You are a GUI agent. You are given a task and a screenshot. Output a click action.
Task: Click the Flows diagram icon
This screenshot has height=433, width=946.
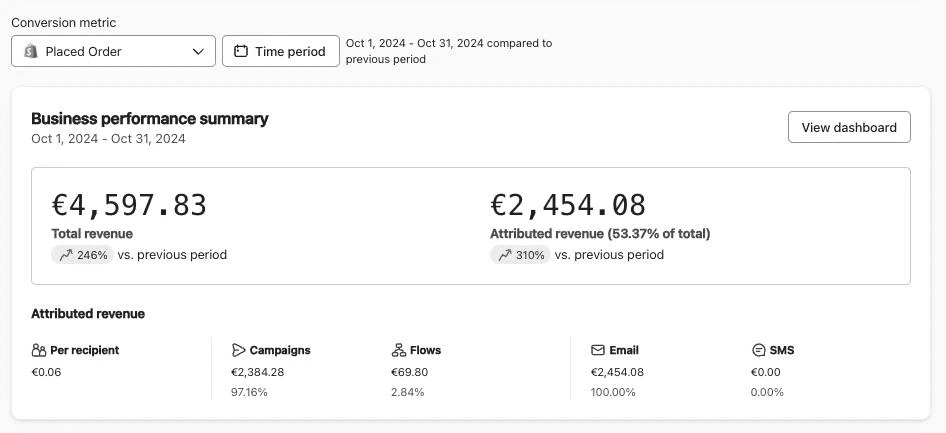point(398,350)
